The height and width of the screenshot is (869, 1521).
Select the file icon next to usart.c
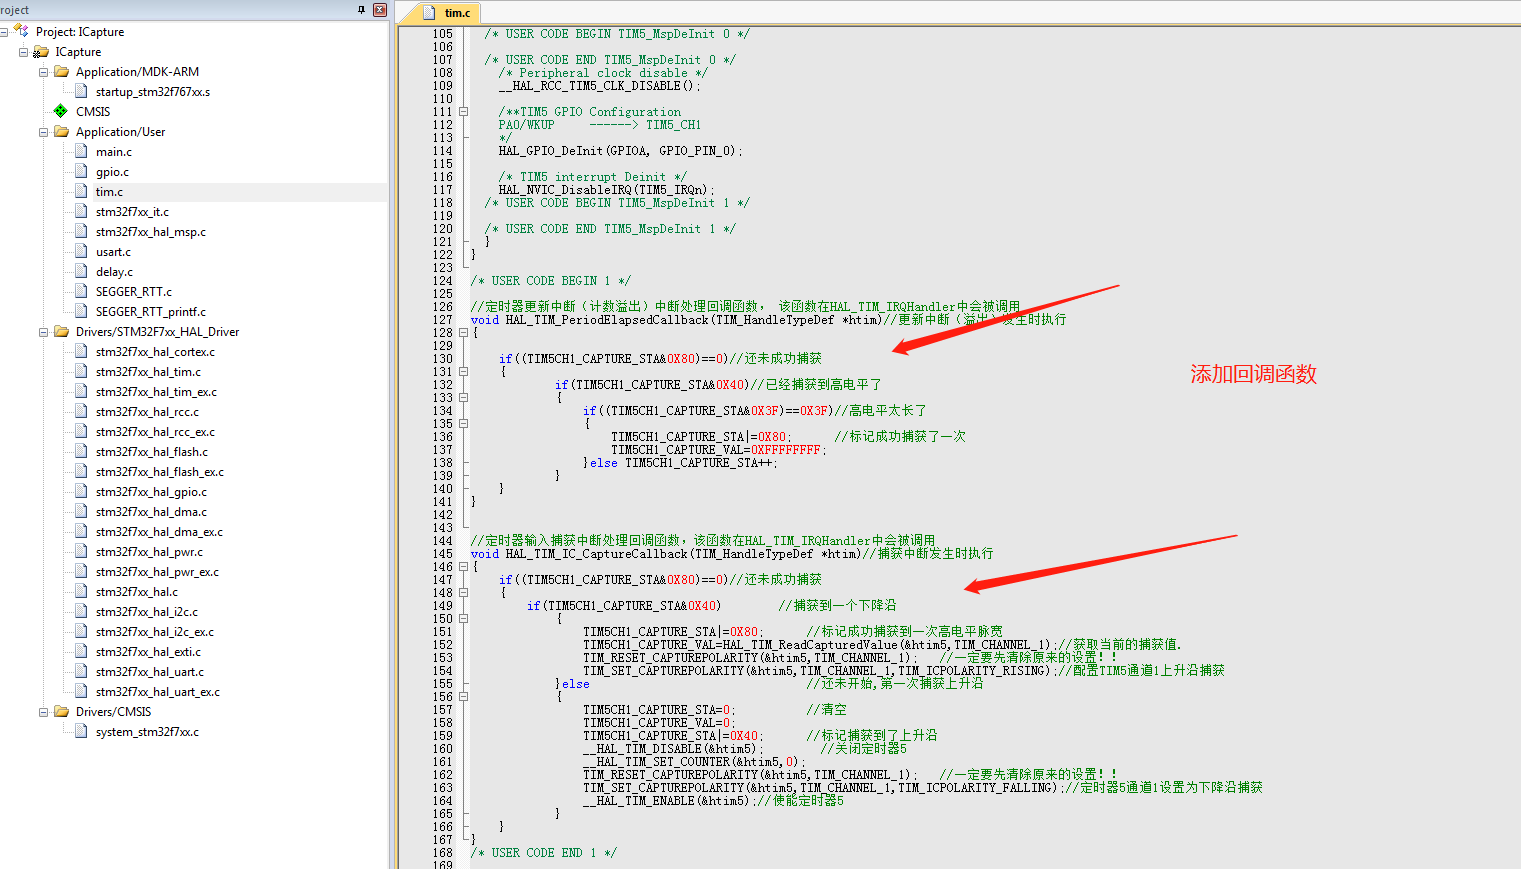tap(81, 251)
